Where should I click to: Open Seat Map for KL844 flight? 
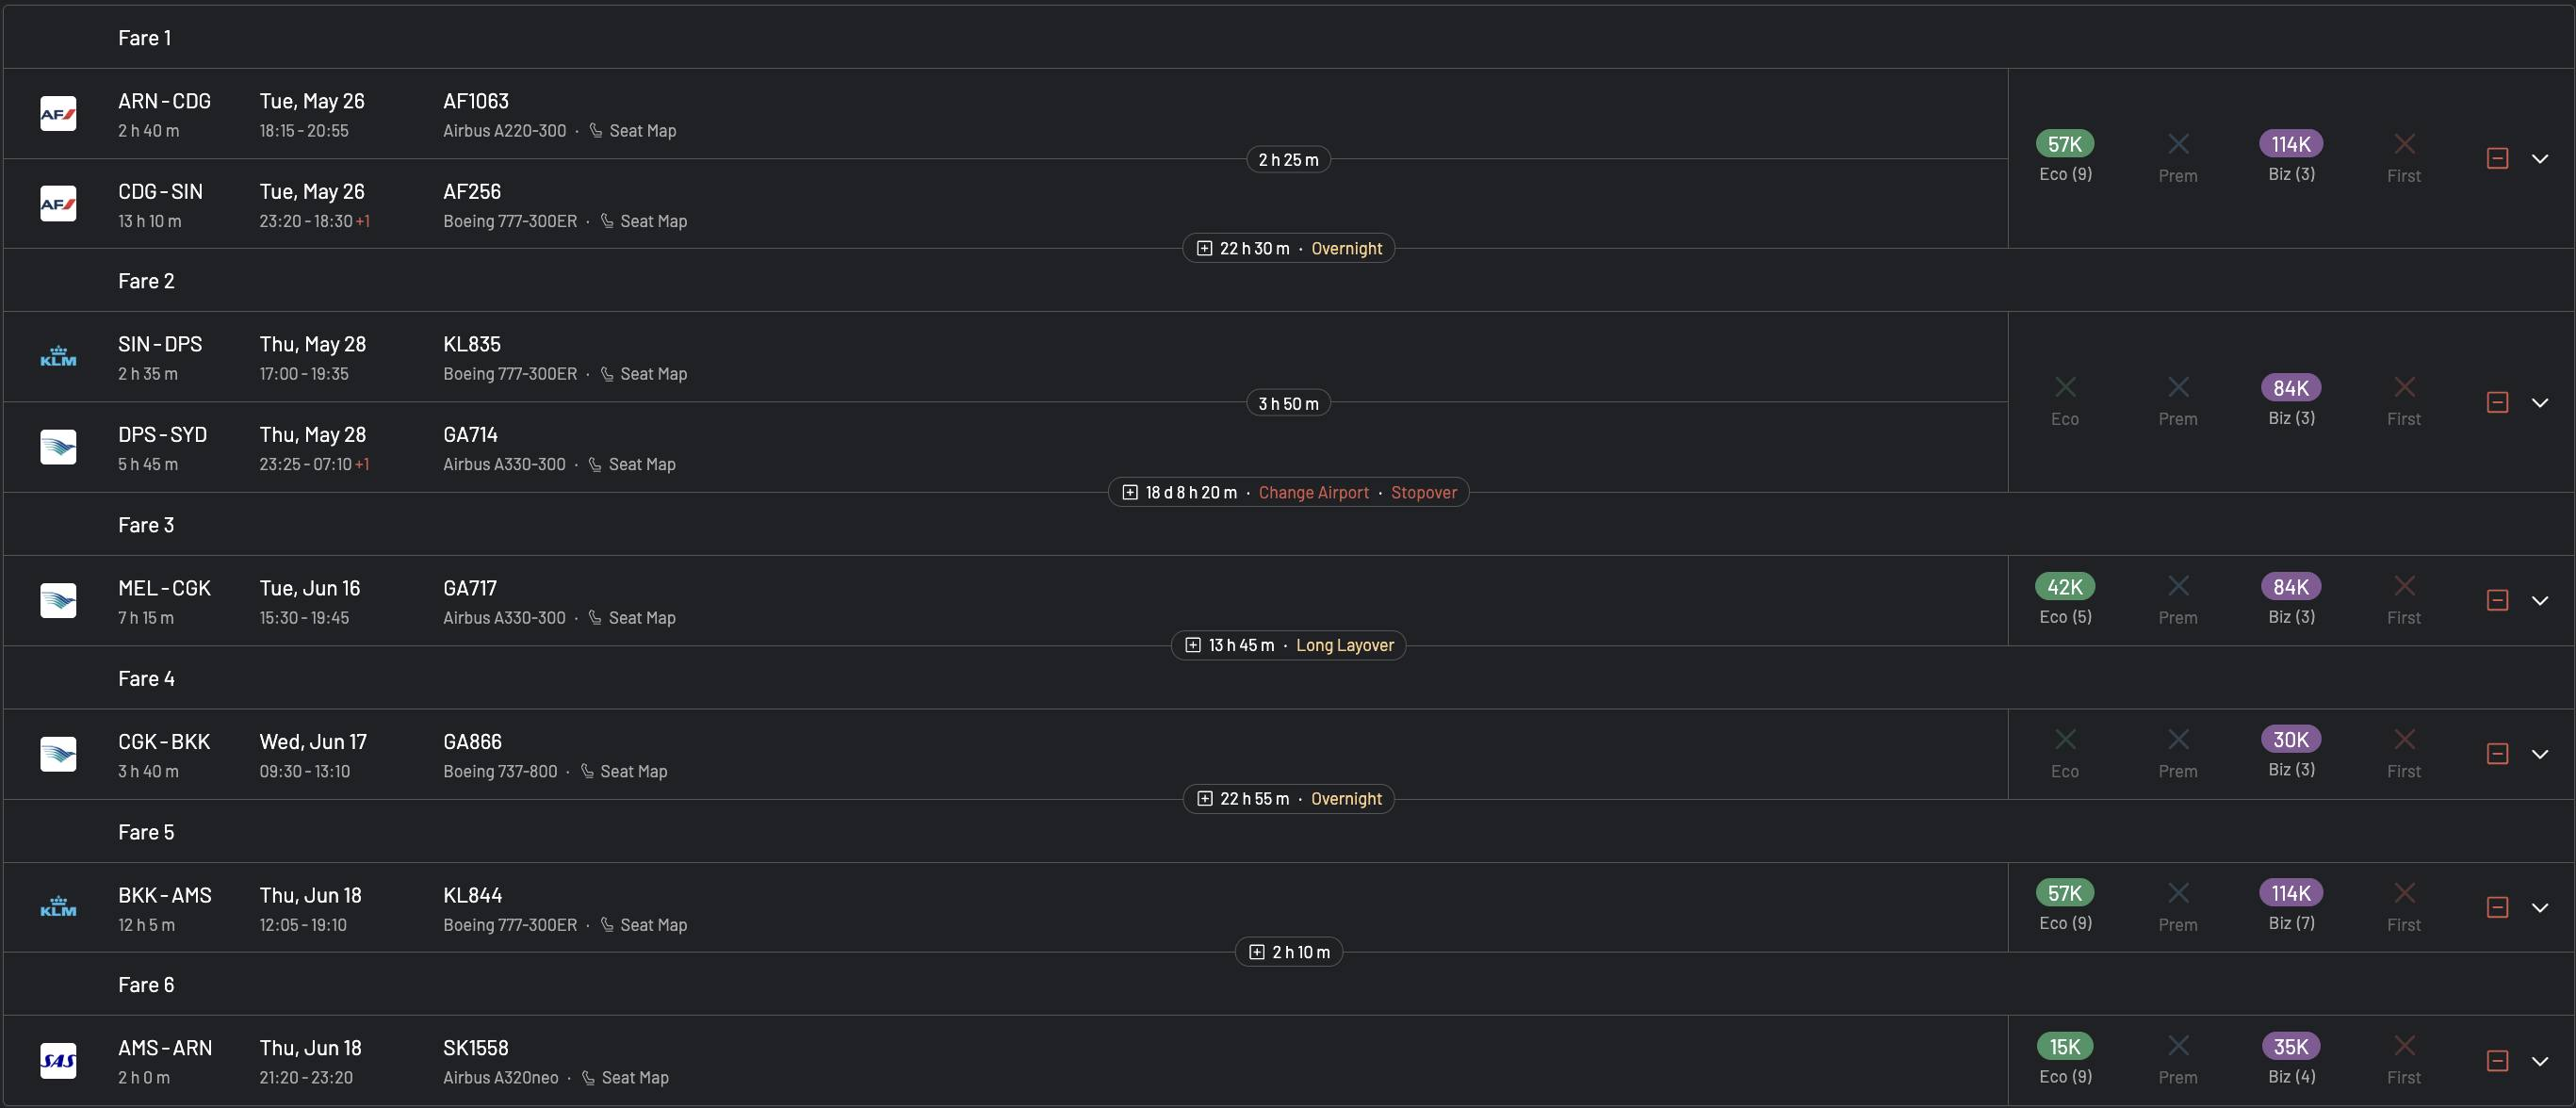tap(652, 925)
